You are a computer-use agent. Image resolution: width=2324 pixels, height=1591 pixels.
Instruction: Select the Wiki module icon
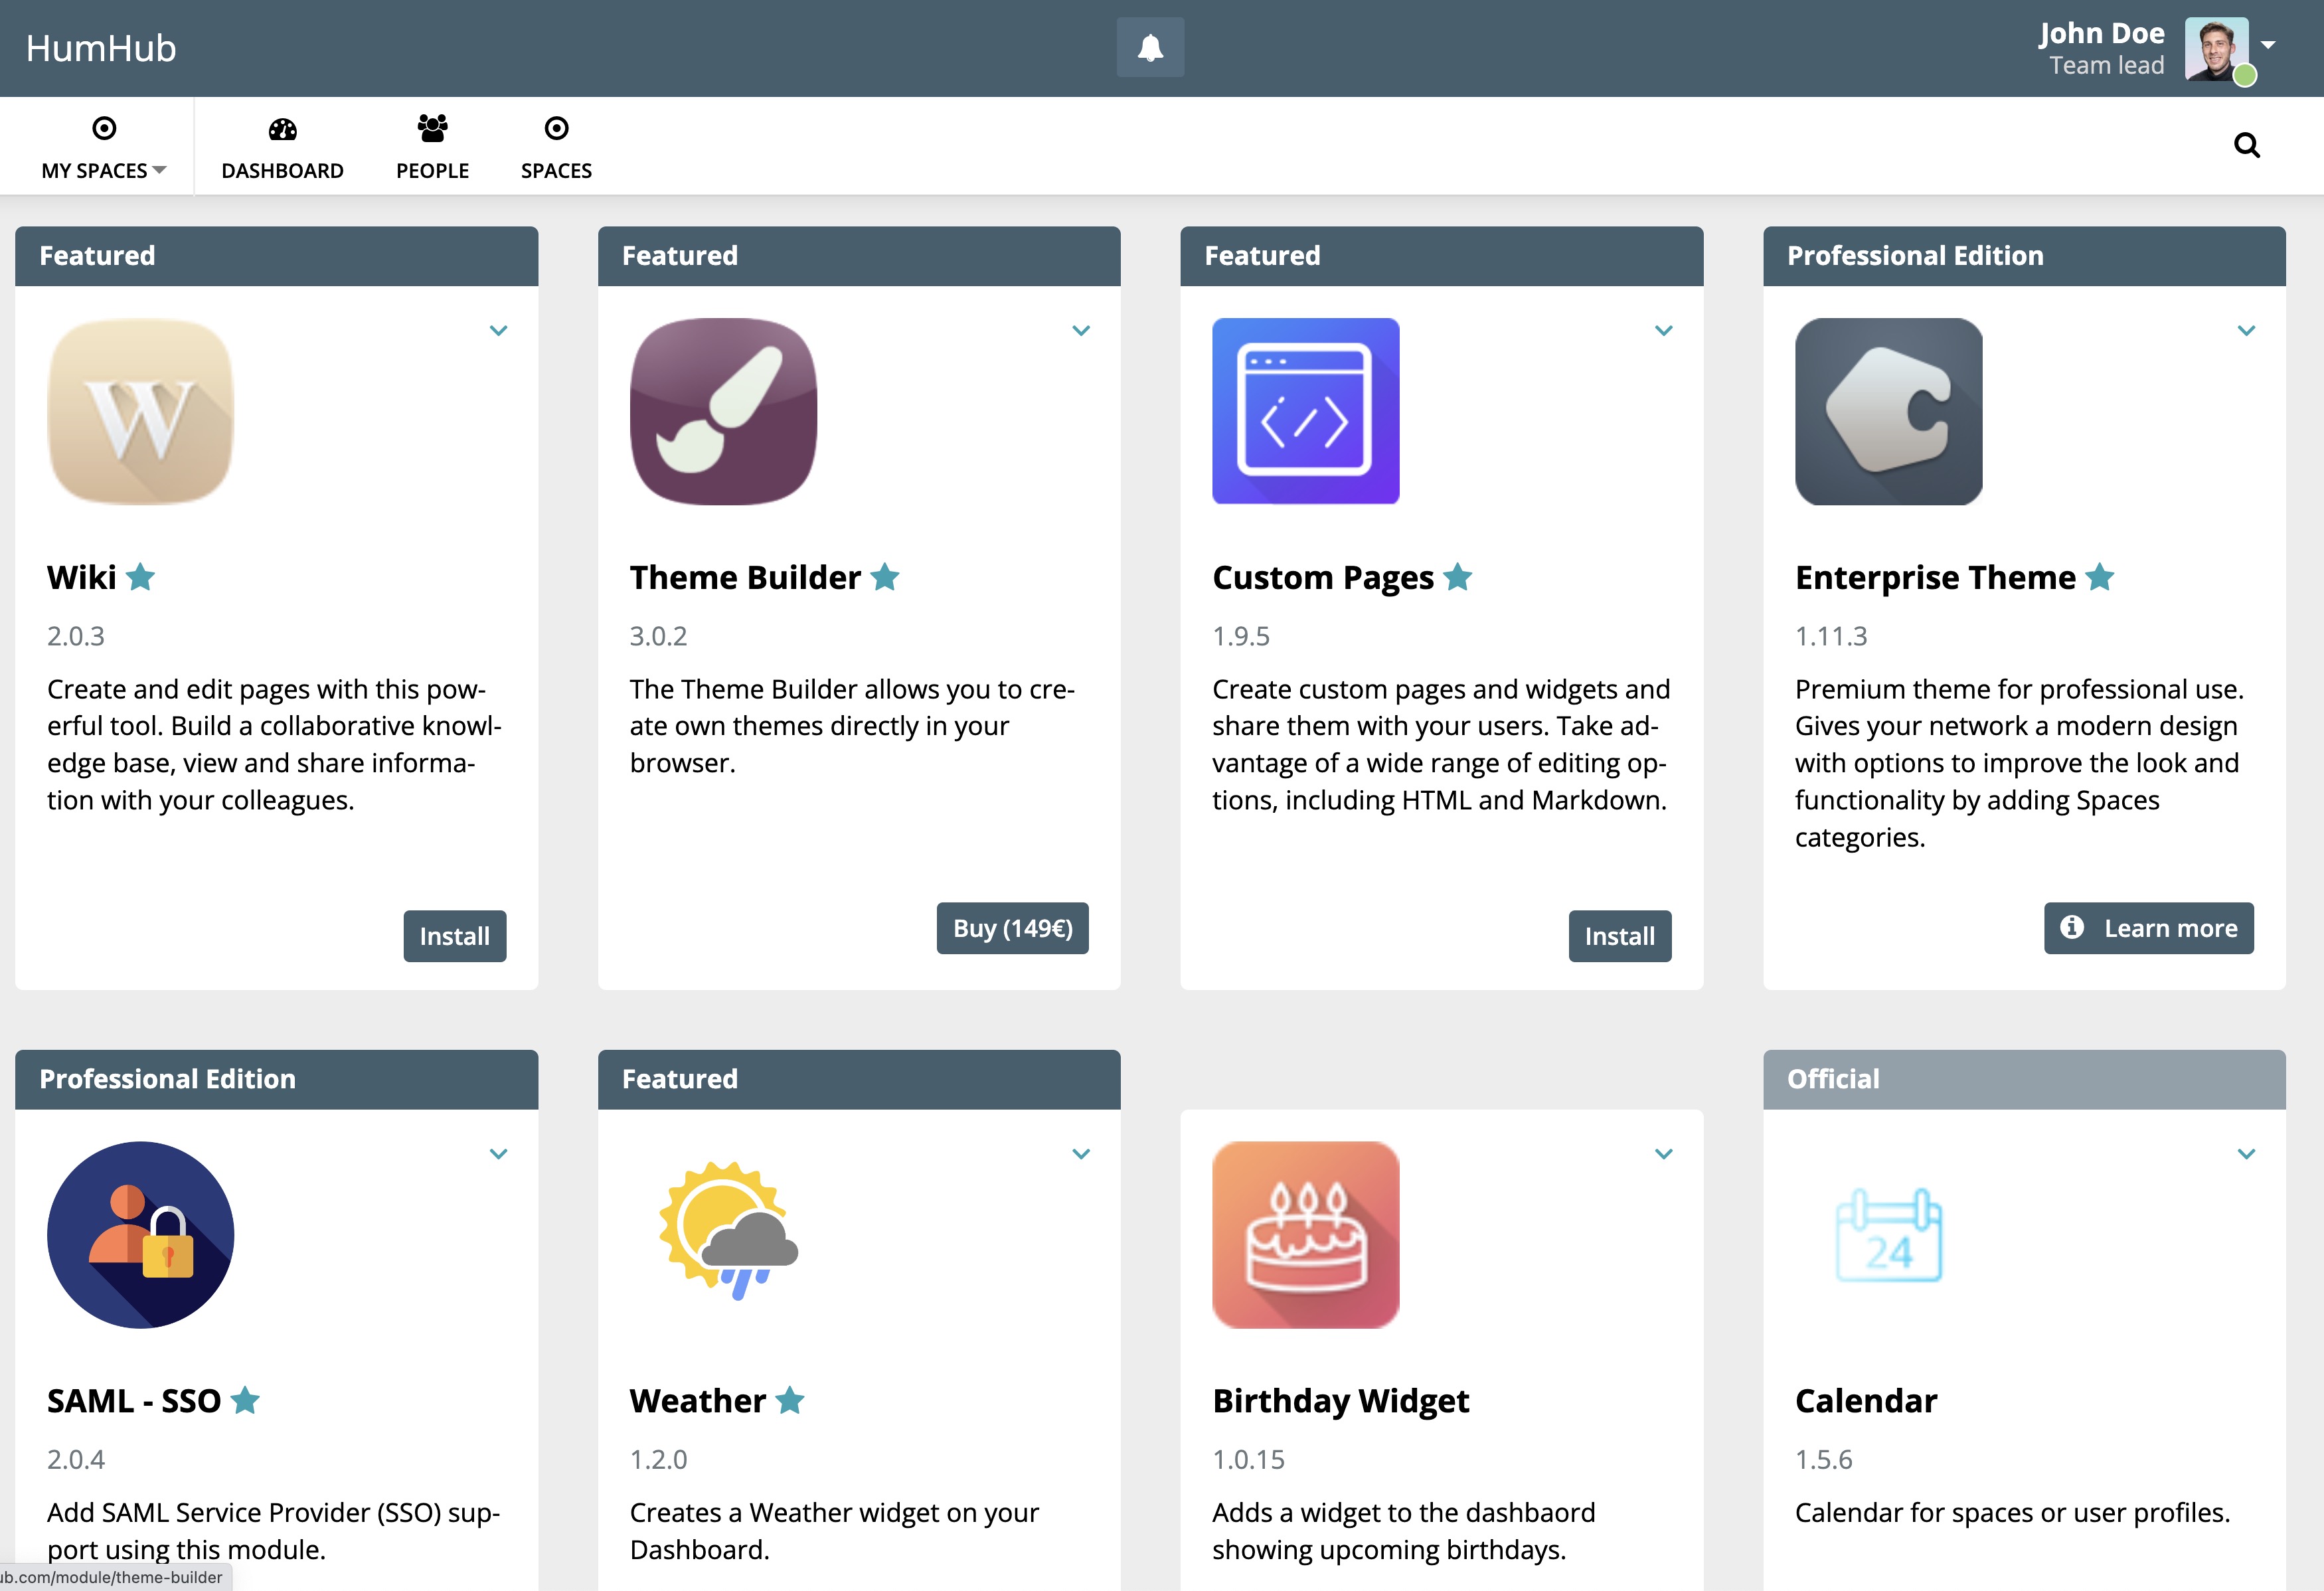tap(139, 411)
